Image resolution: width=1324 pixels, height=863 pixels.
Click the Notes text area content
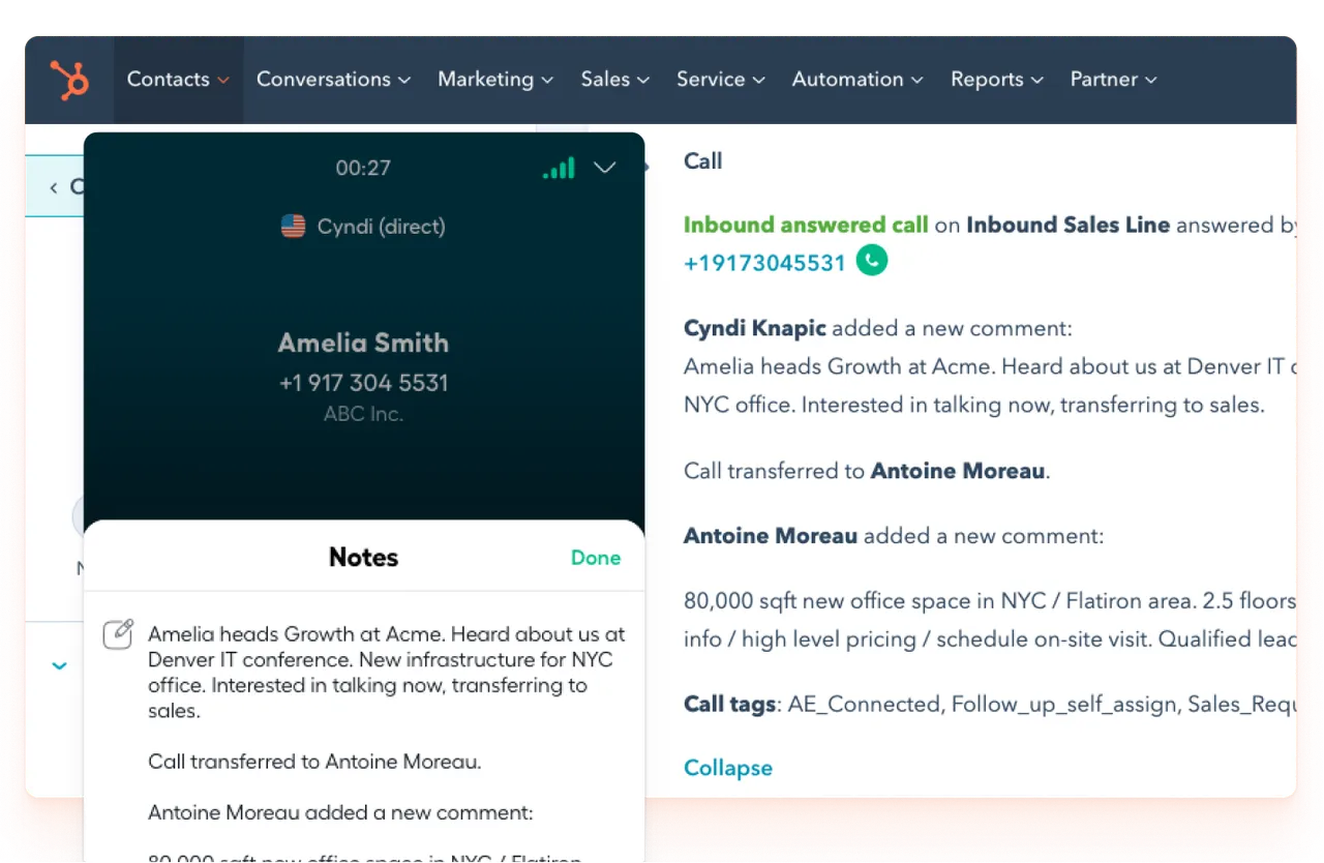[x=387, y=740]
